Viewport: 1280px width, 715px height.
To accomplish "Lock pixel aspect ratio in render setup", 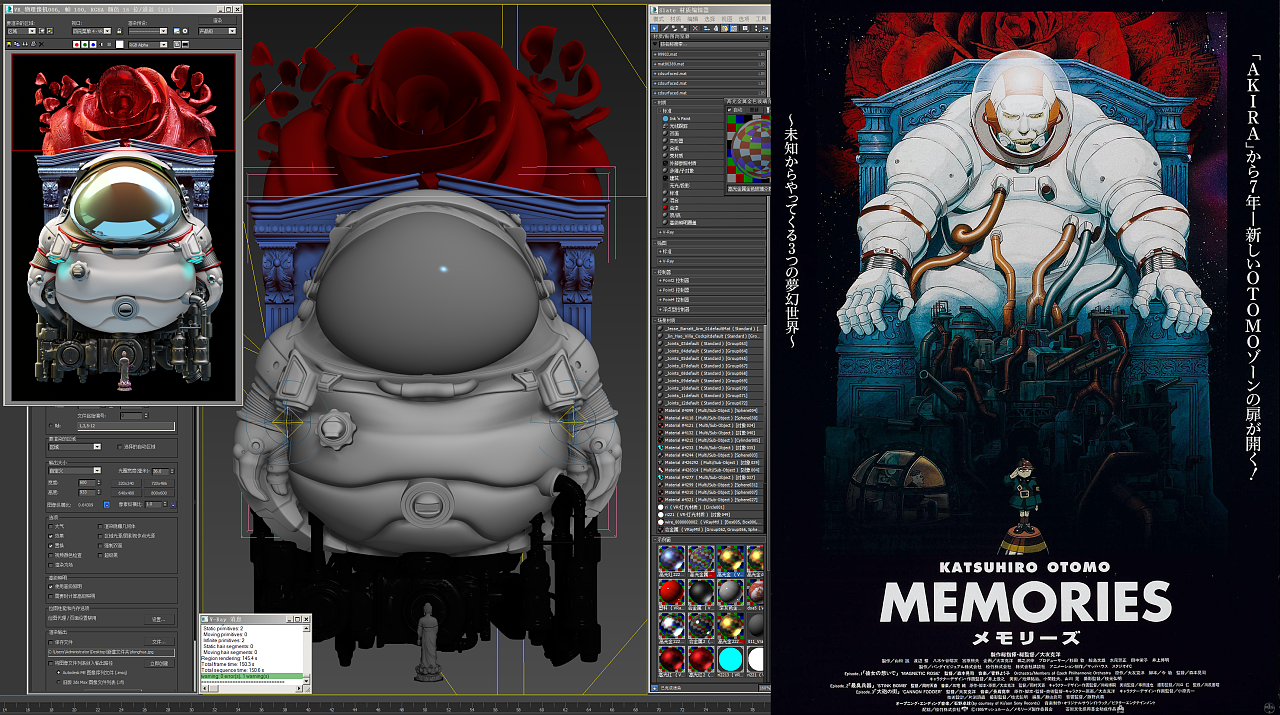I will point(173,505).
